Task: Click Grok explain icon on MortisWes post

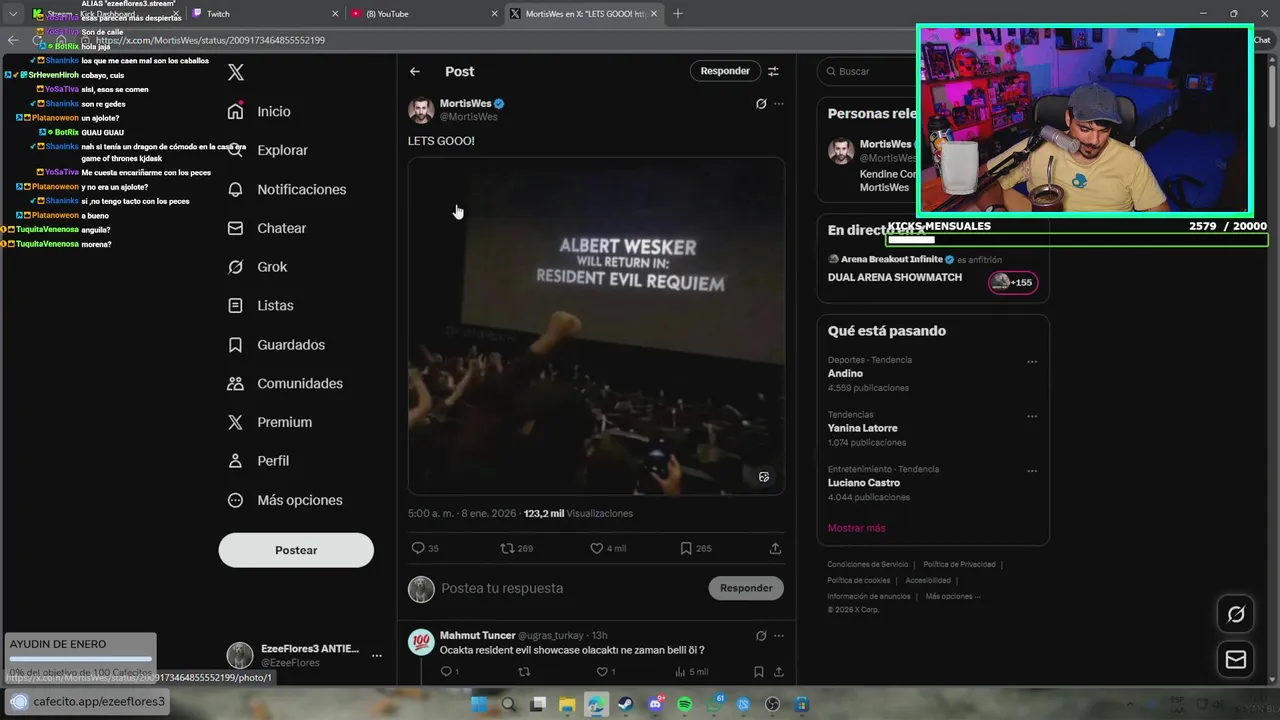Action: [x=761, y=104]
